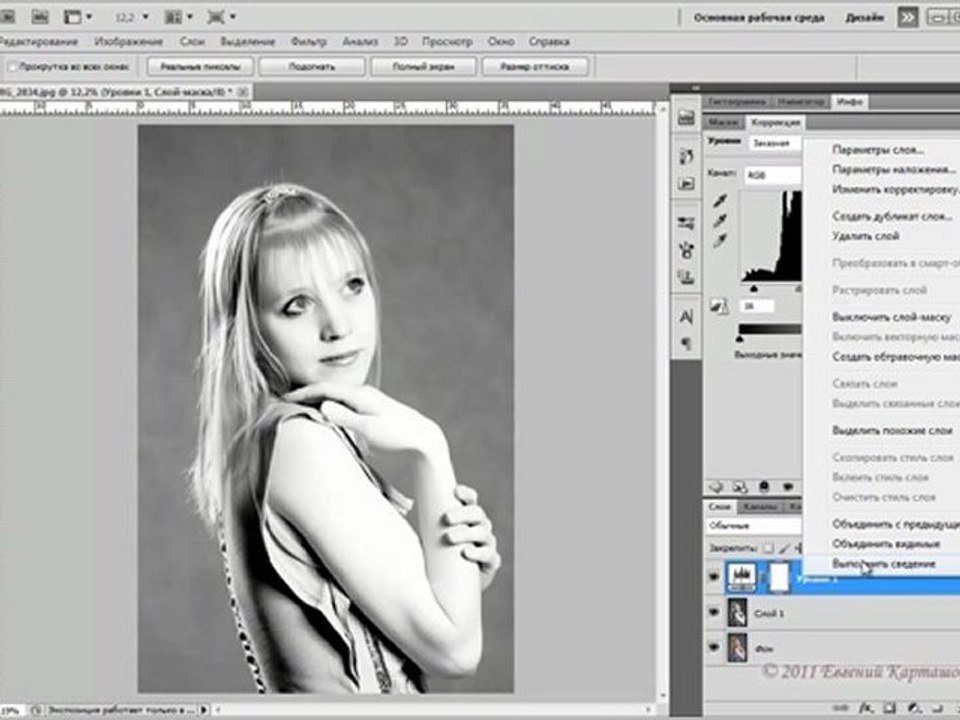The height and width of the screenshot is (720, 960).
Task: Click the calculate accurate histogram warning icon
Action: coord(719,306)
